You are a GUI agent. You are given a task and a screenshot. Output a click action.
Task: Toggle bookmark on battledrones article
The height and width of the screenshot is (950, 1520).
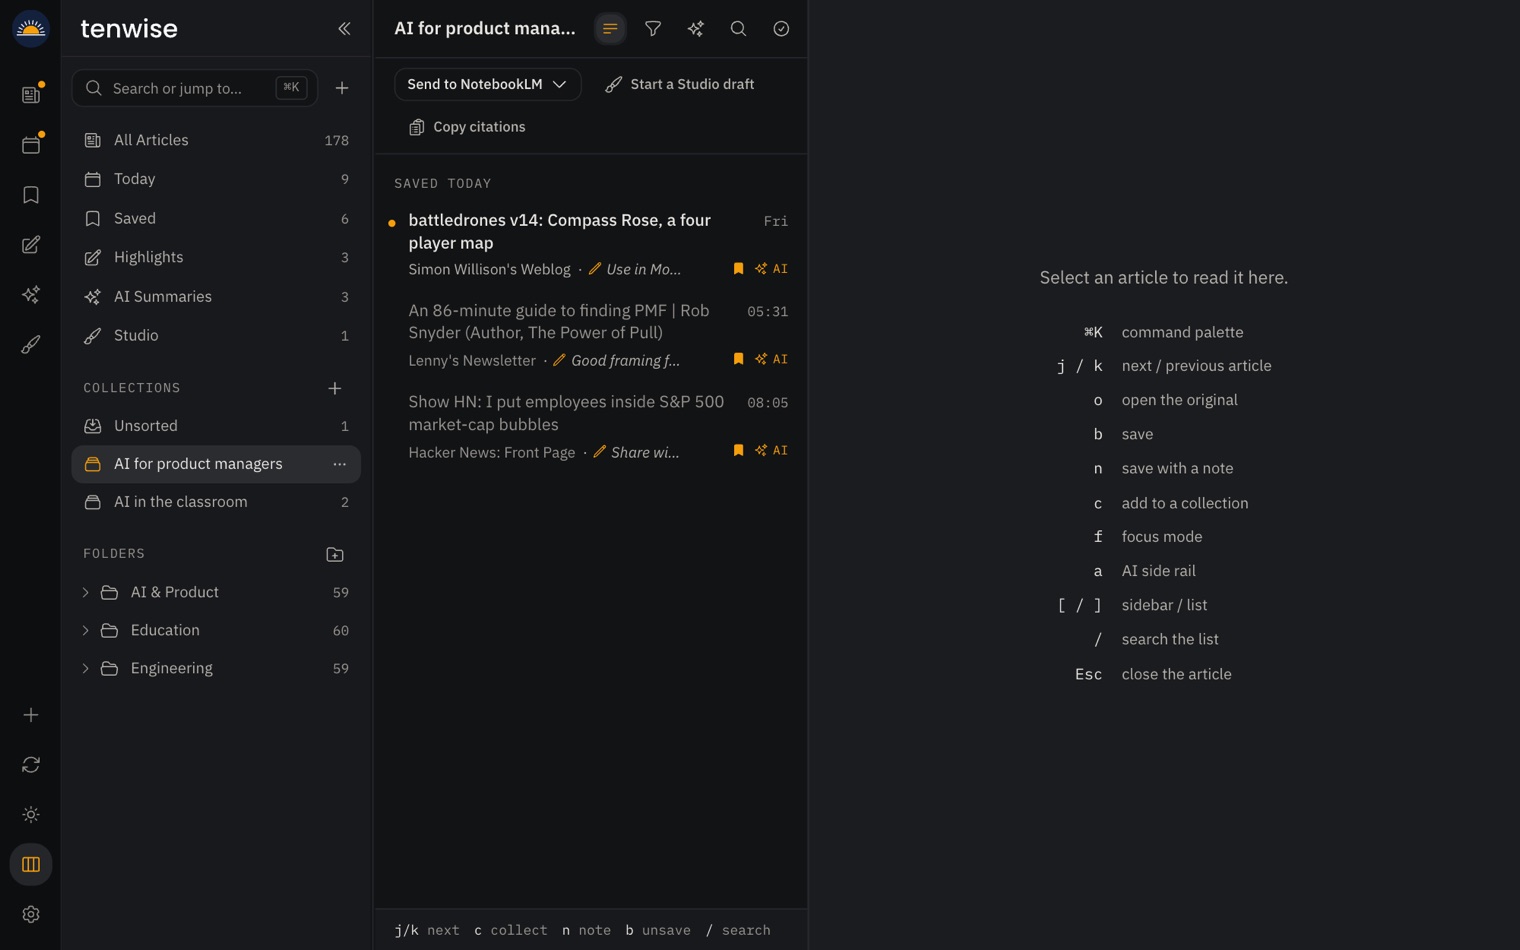point(738,269)
